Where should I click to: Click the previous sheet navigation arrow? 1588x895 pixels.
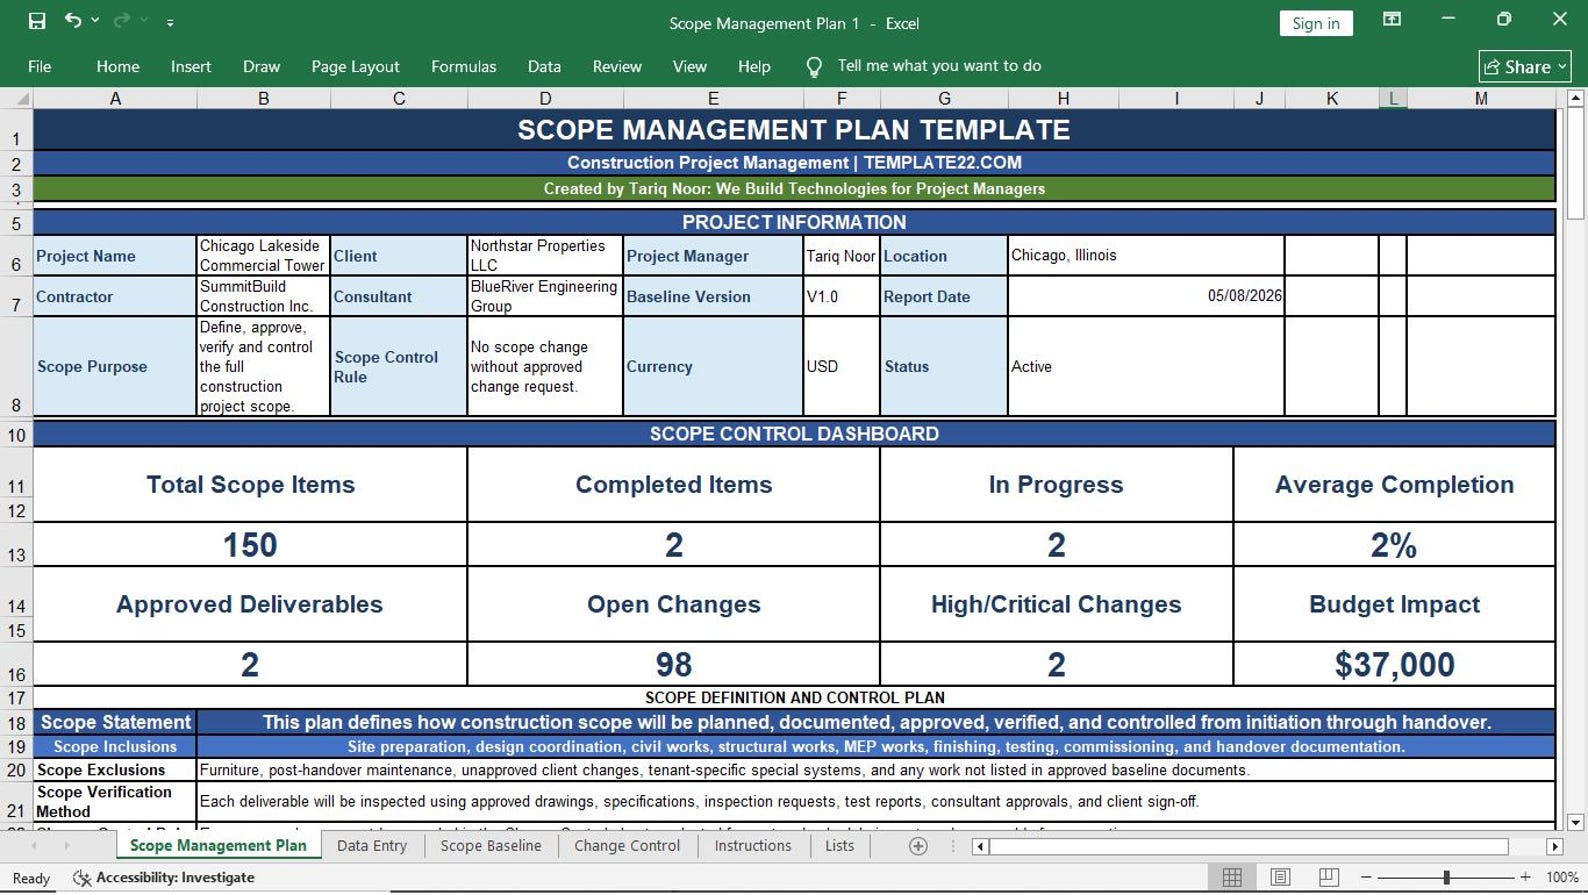35,846
